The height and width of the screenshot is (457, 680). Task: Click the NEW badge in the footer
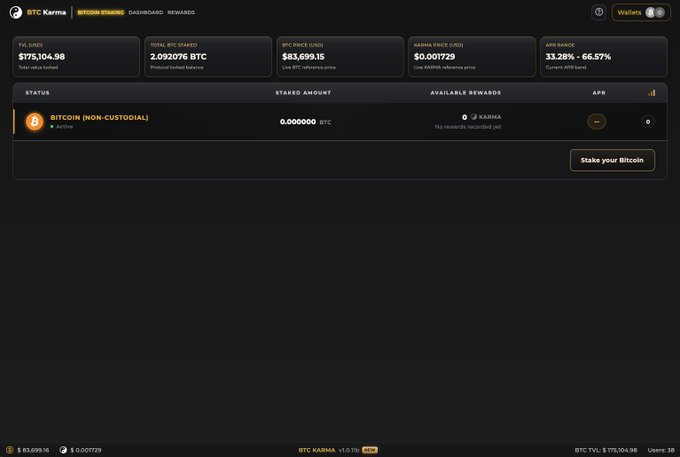pos(369,450)
